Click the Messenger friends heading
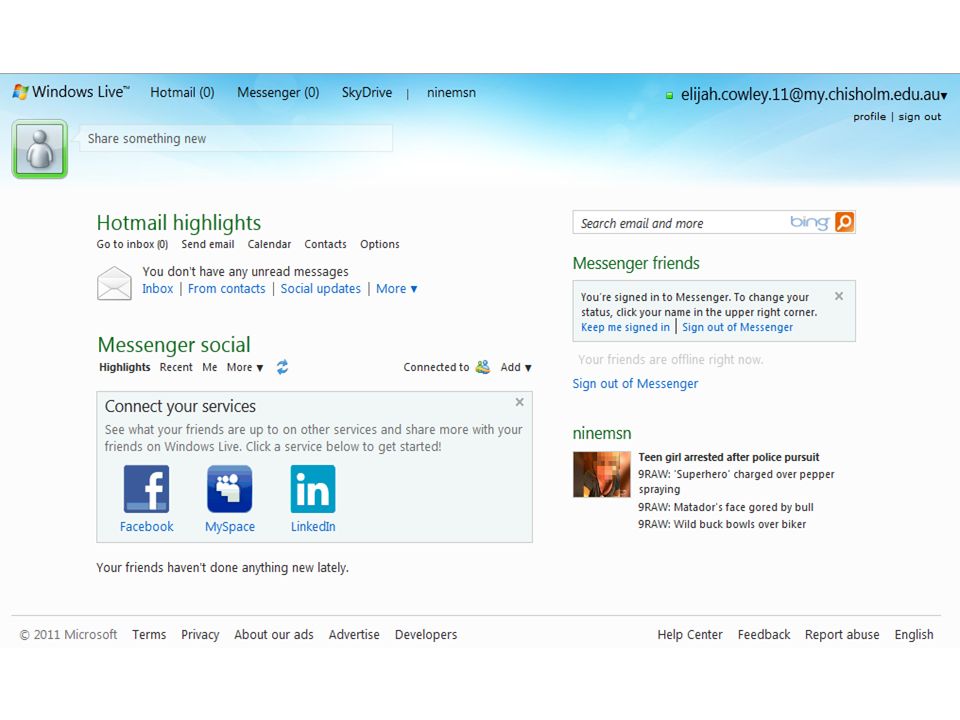960x720 pixels. pyautogui.click(x=636, y=263)
